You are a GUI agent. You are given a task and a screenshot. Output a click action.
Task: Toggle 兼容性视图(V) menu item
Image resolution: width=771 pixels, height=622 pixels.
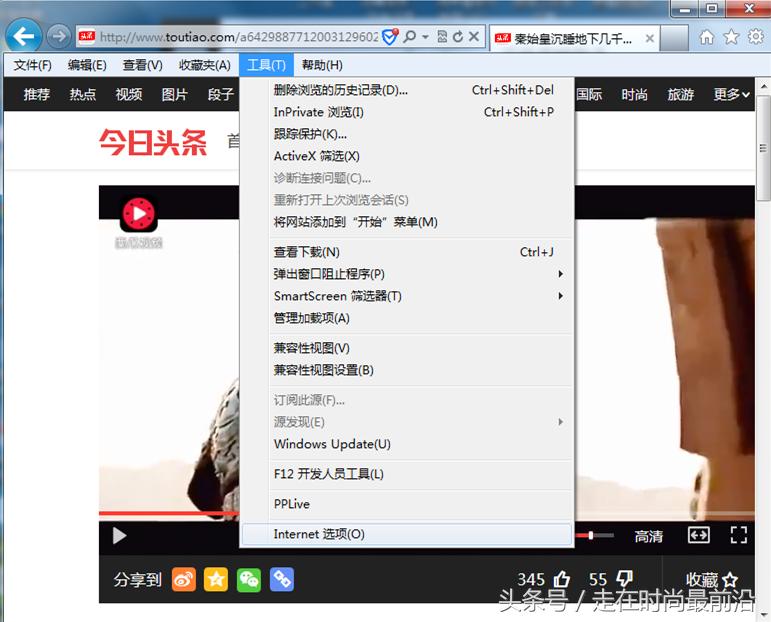click(x=407, y=348)
